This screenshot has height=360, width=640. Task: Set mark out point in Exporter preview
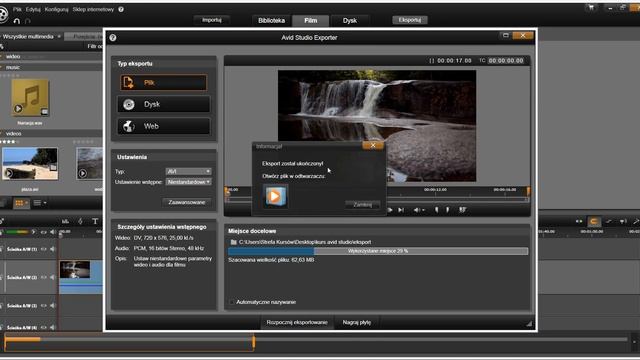448,210
